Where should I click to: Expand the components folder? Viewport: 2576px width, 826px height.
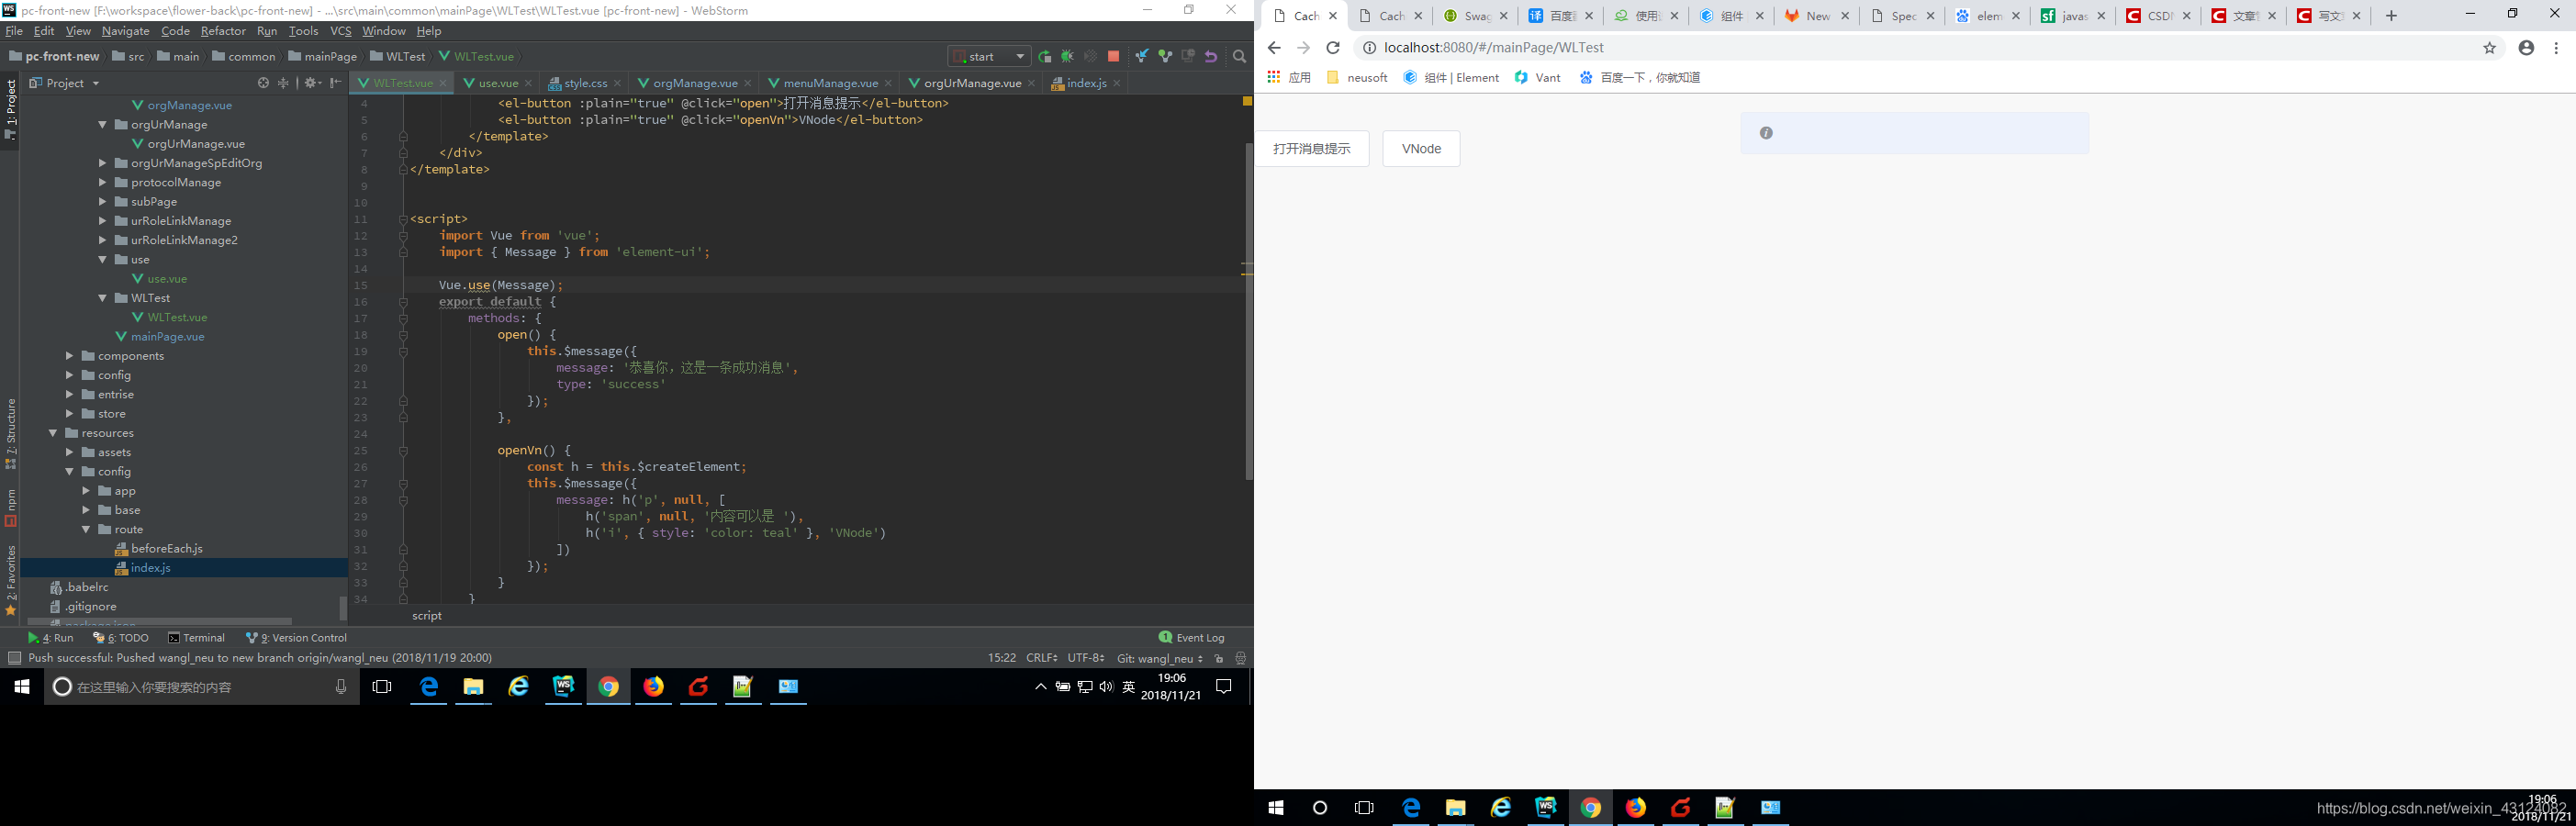coord(69,356)
